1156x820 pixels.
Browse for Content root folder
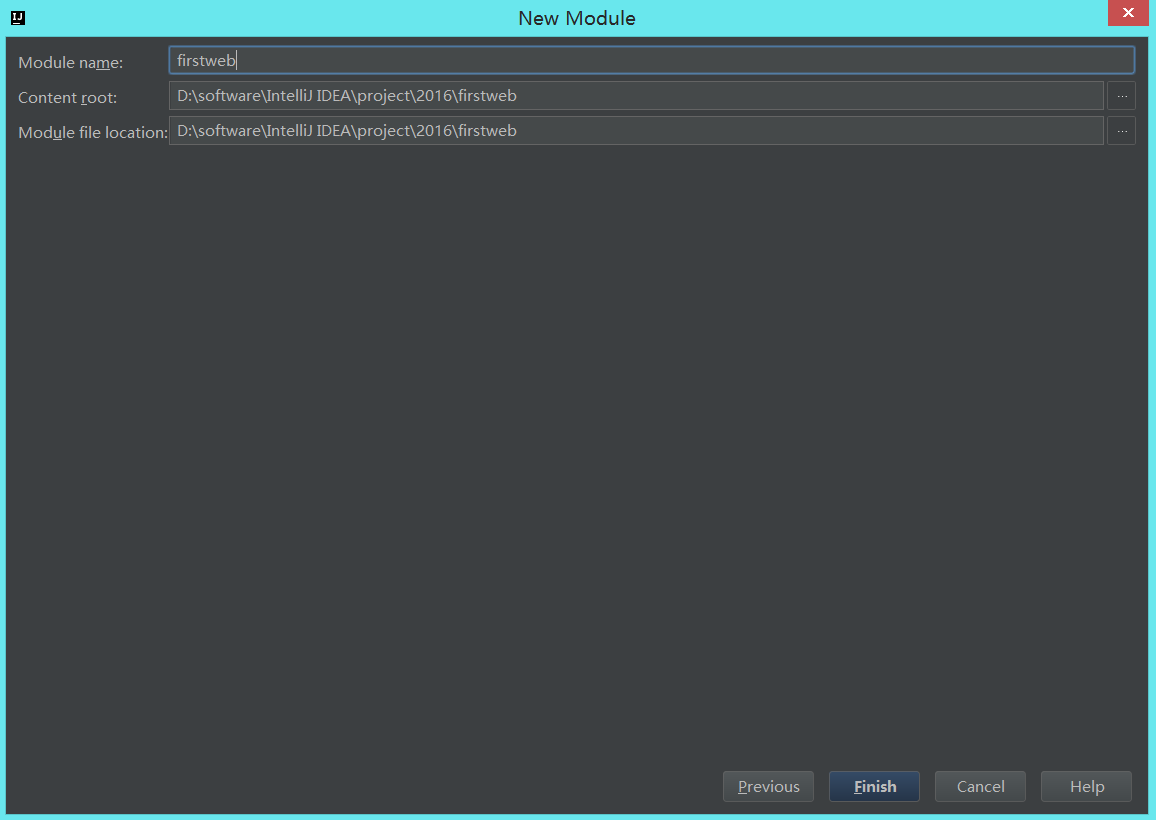point(1121,96)
